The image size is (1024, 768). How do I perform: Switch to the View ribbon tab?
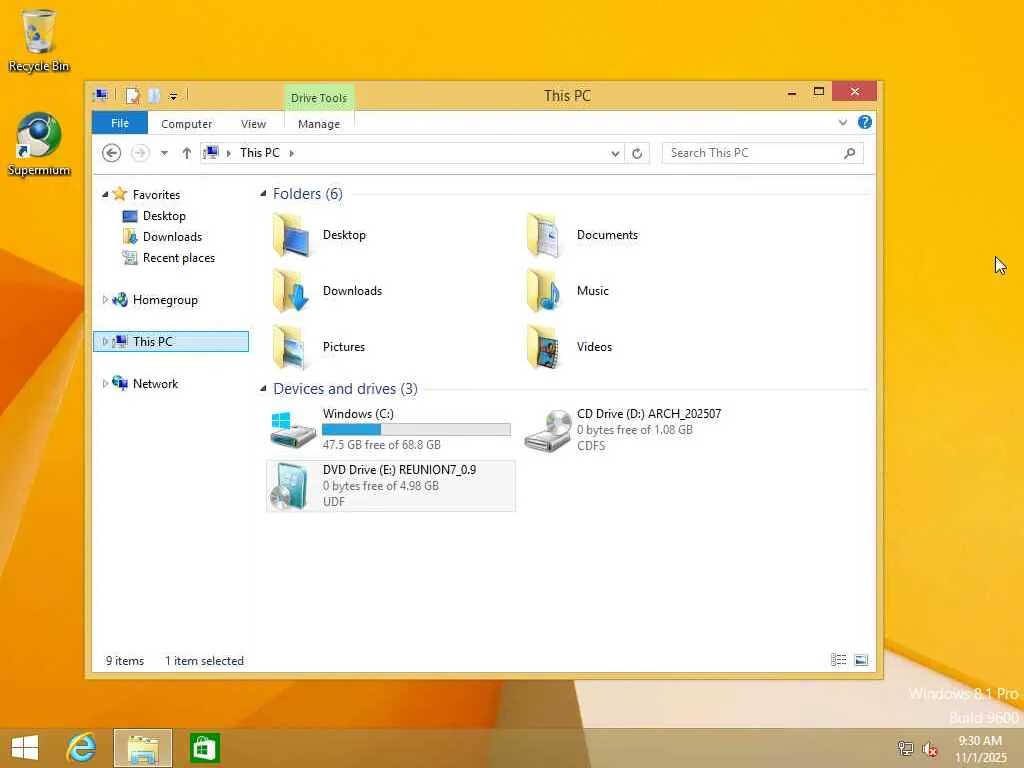point(253,124)
